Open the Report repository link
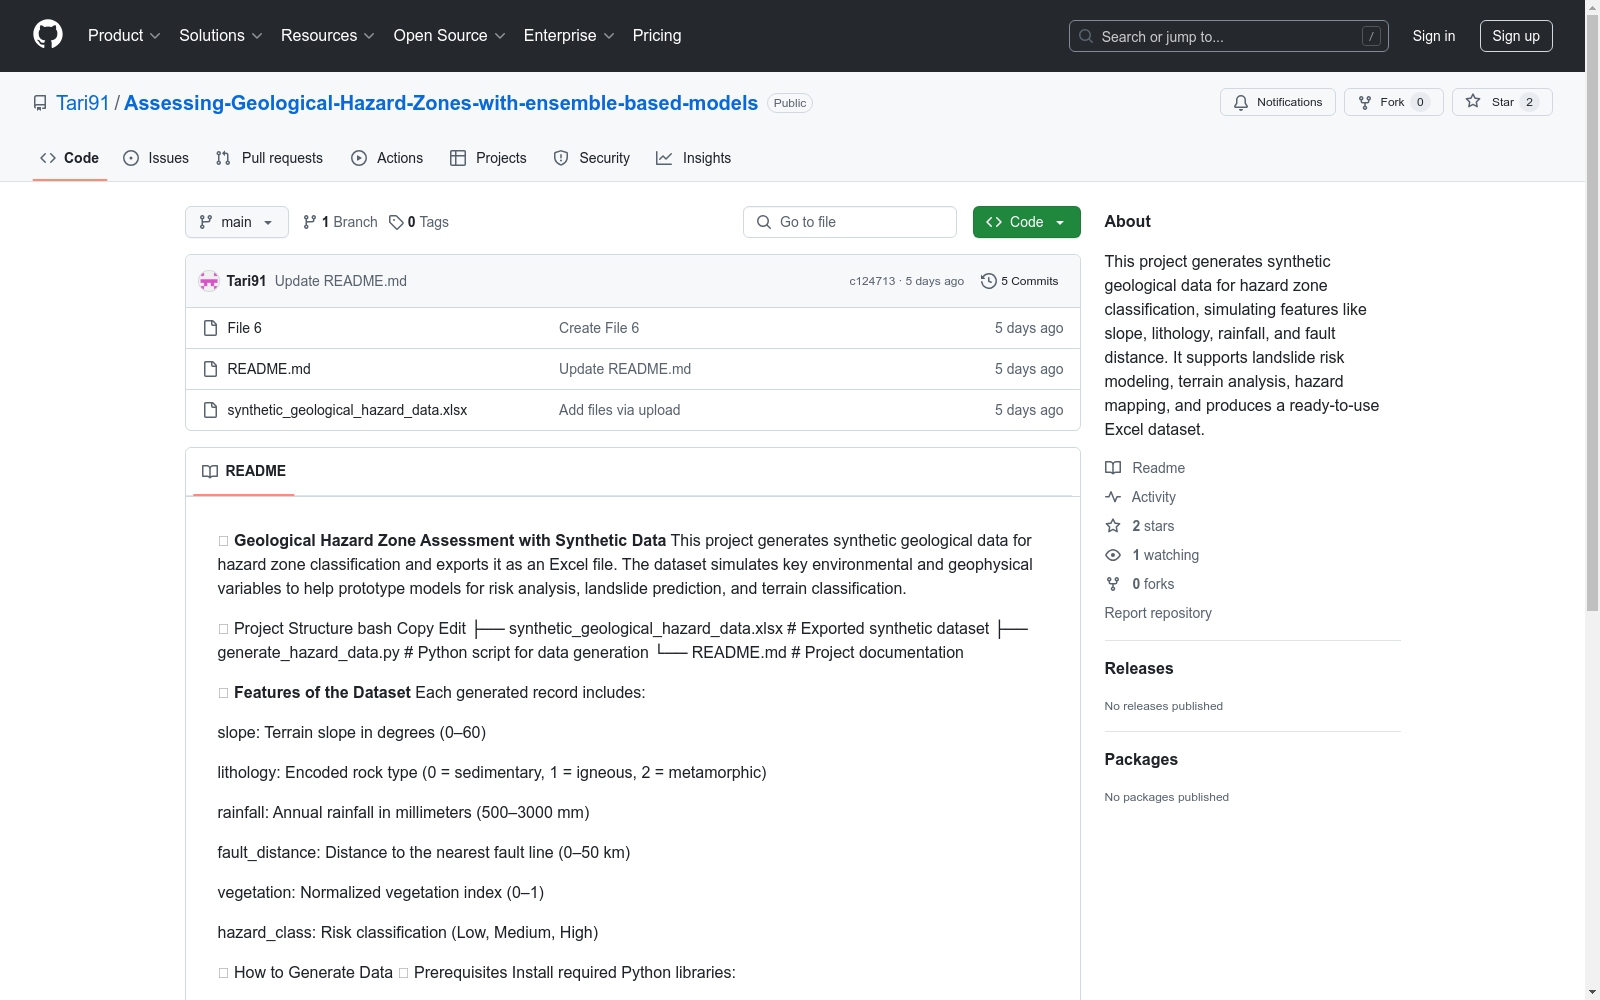 tap(1158, 613)
